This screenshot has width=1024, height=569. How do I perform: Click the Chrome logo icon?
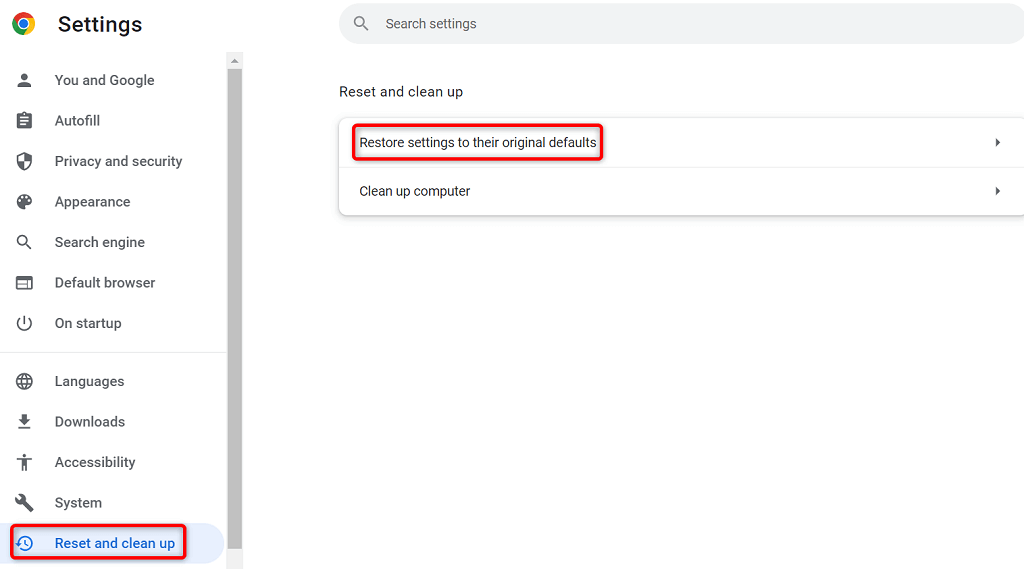23,24
